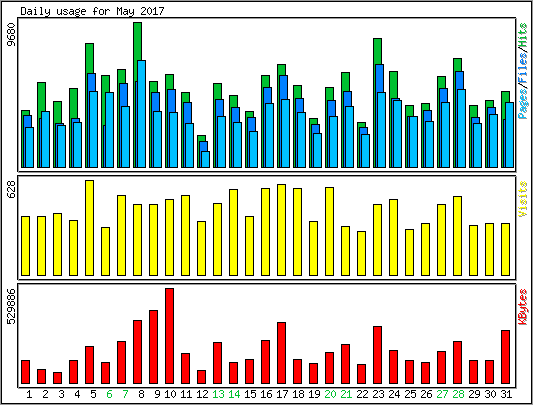Click day label 9 on the x-axis
Image resolution: width=533 pixels, height=405 pixels.
pos(157,394)
